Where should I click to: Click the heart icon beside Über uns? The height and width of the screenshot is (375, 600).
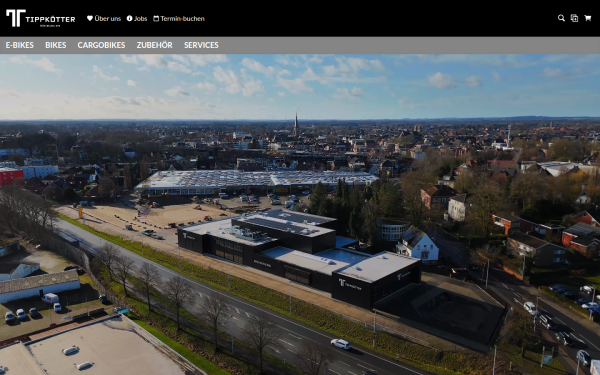pyautogui.click(x=90, y=18)
